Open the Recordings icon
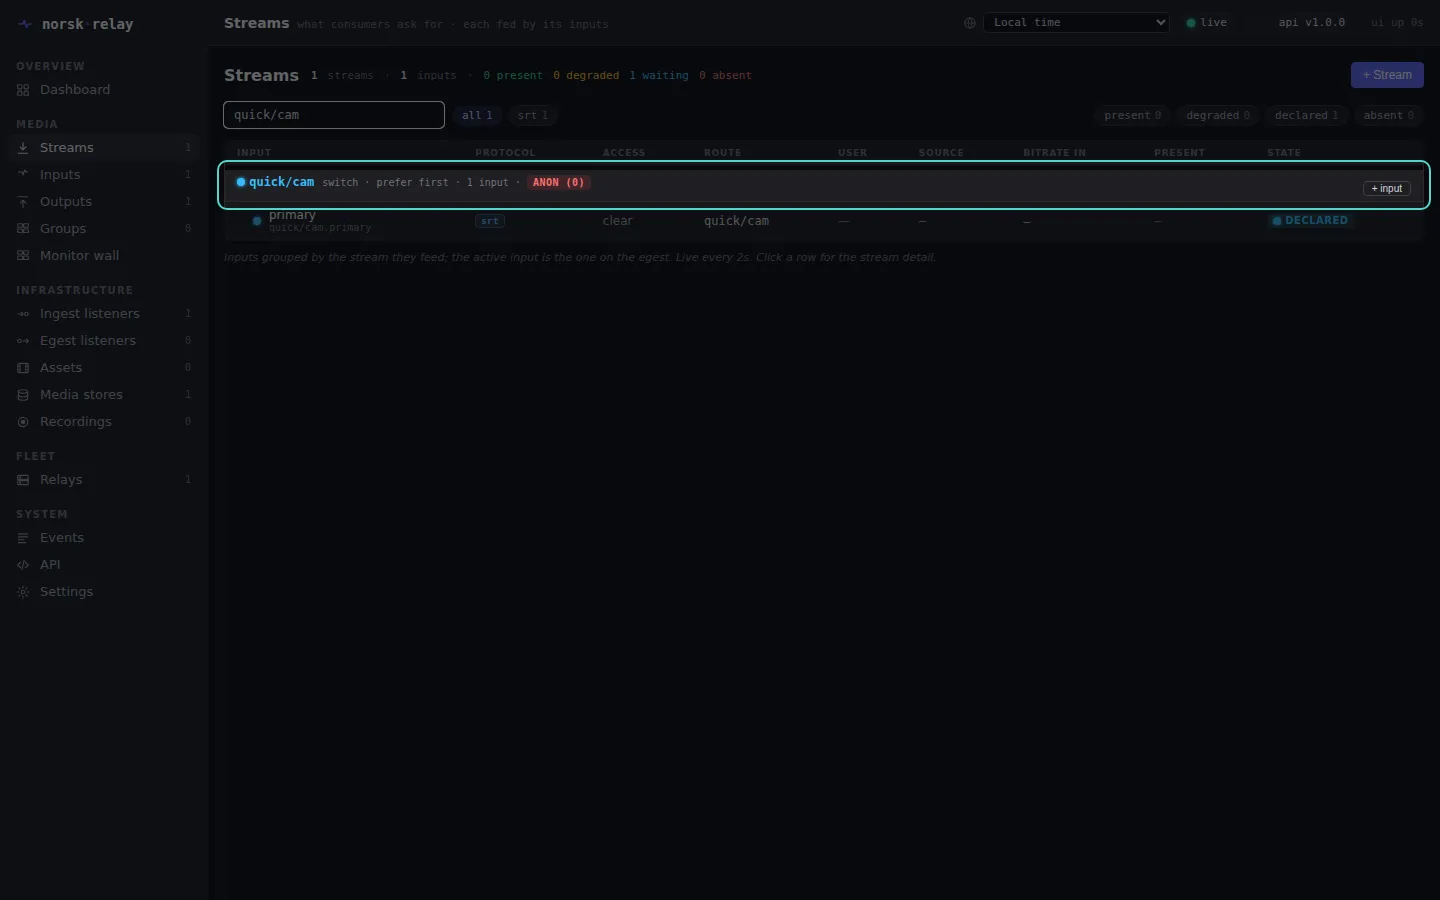 pyautogui.click(x=23, y=422)
